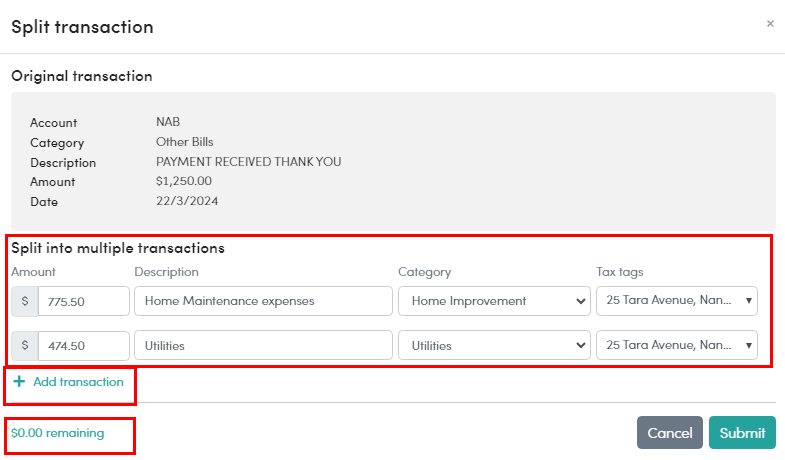The image size is (785, 460).
Task: Click the dollar sign before 775.50
Action: coord(25,301)
